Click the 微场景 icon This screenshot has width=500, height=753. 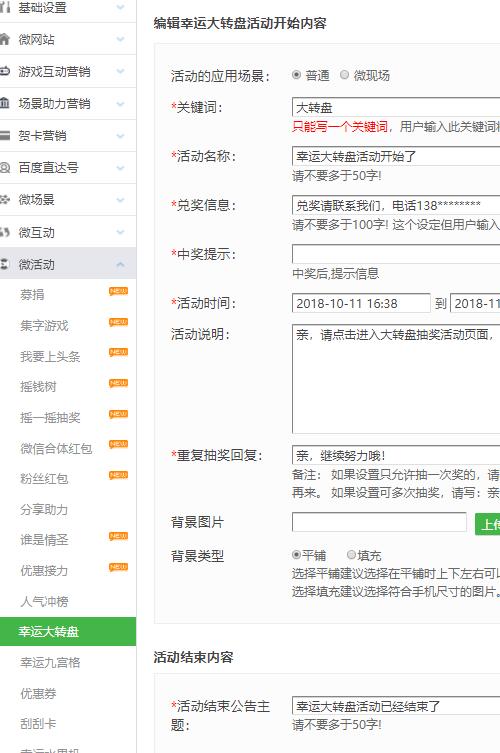click(x=5, y=199)
